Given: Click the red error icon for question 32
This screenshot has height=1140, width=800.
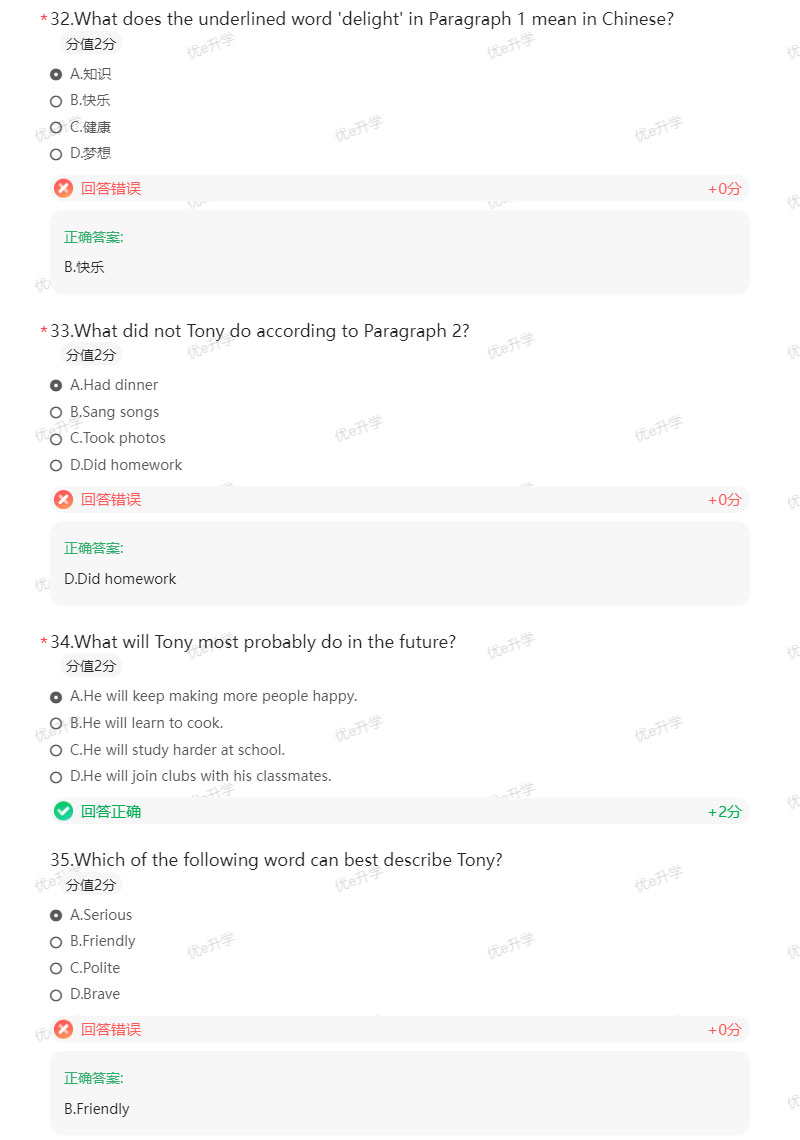Looking at the screenshot, I should tap(64, 188).
